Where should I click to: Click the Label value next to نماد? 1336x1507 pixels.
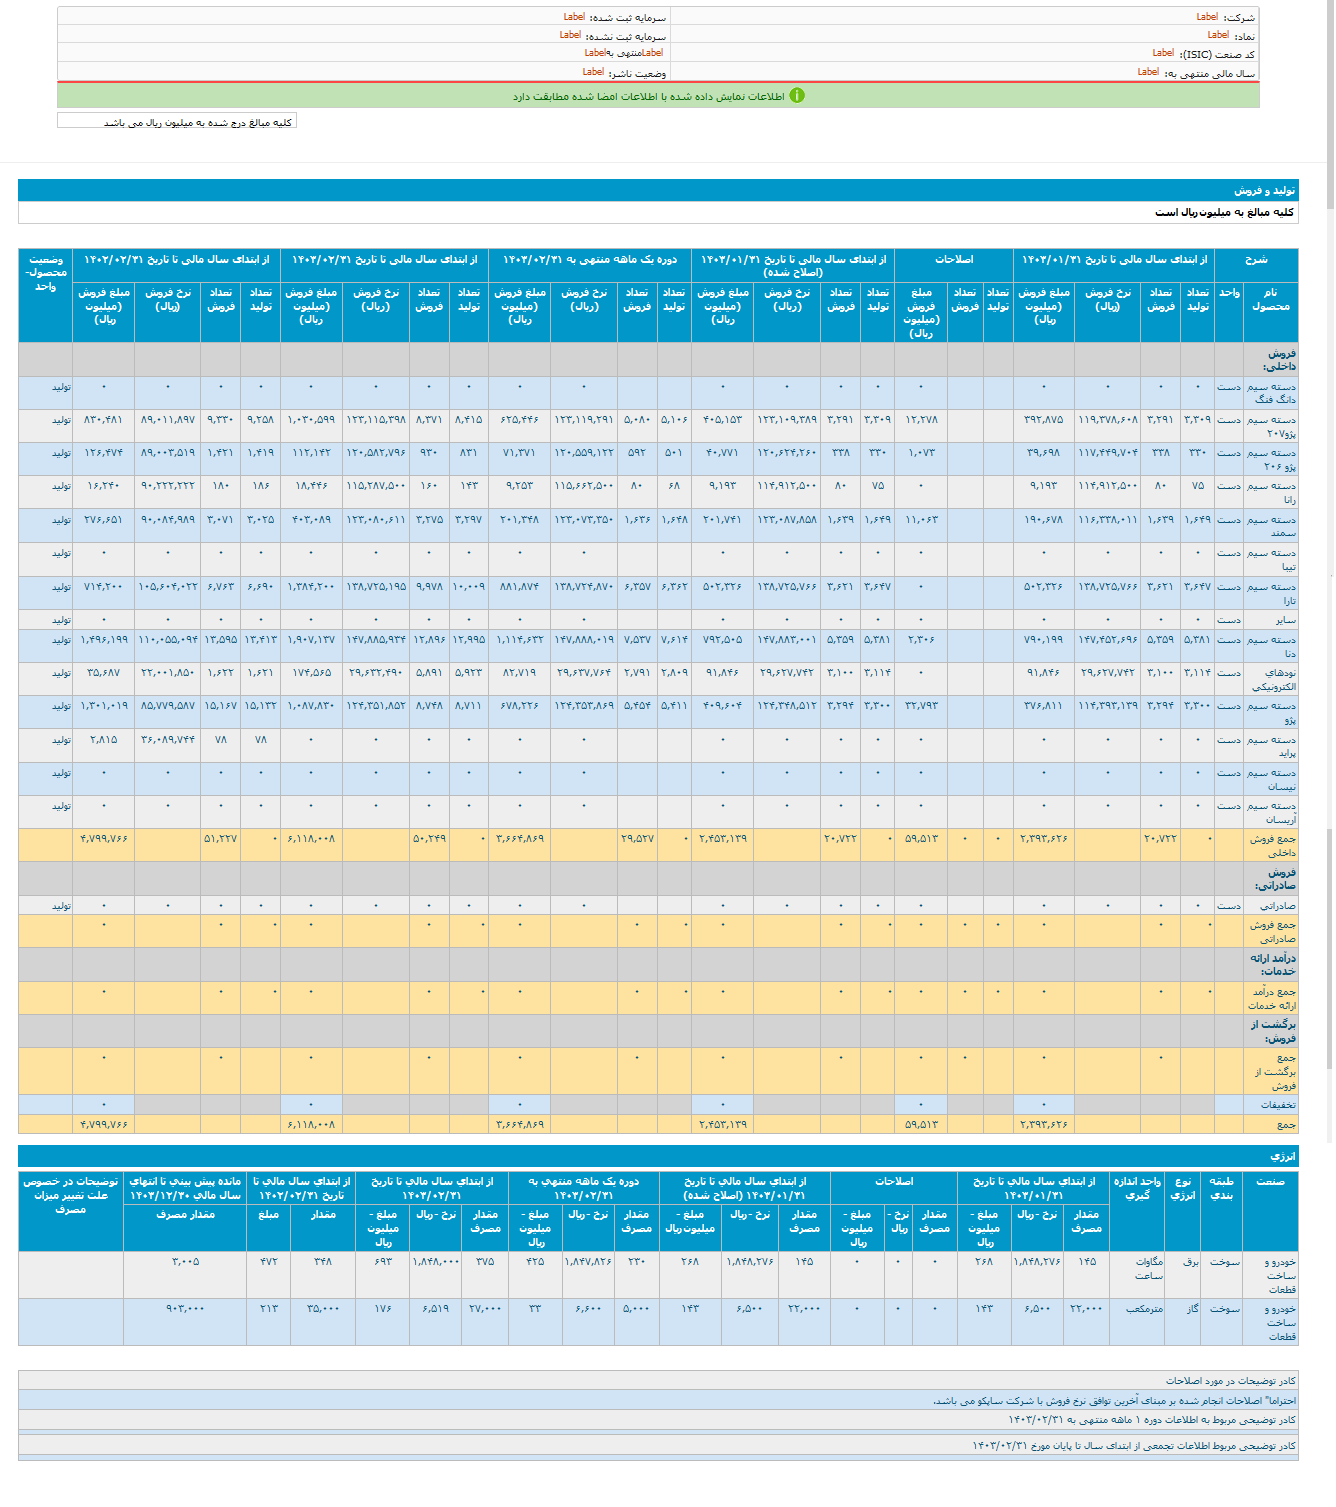1217,35
